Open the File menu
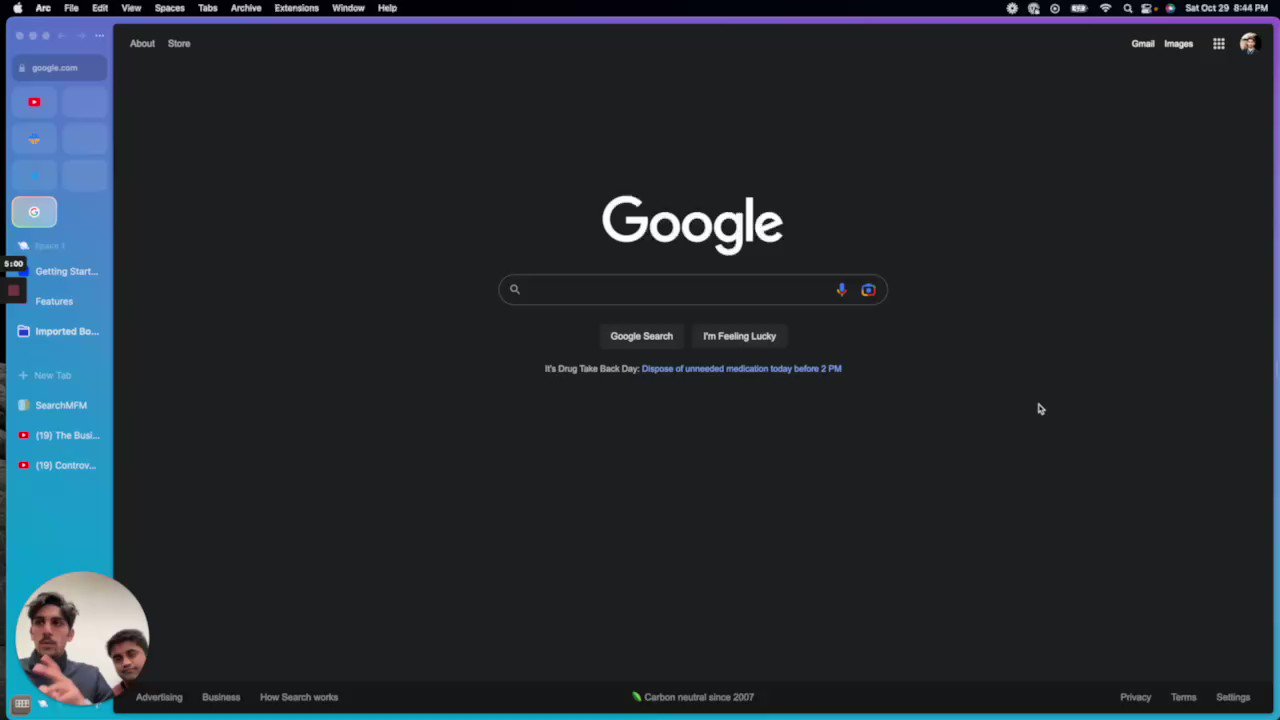This screenshot has height=720, width=1280. 72,8
